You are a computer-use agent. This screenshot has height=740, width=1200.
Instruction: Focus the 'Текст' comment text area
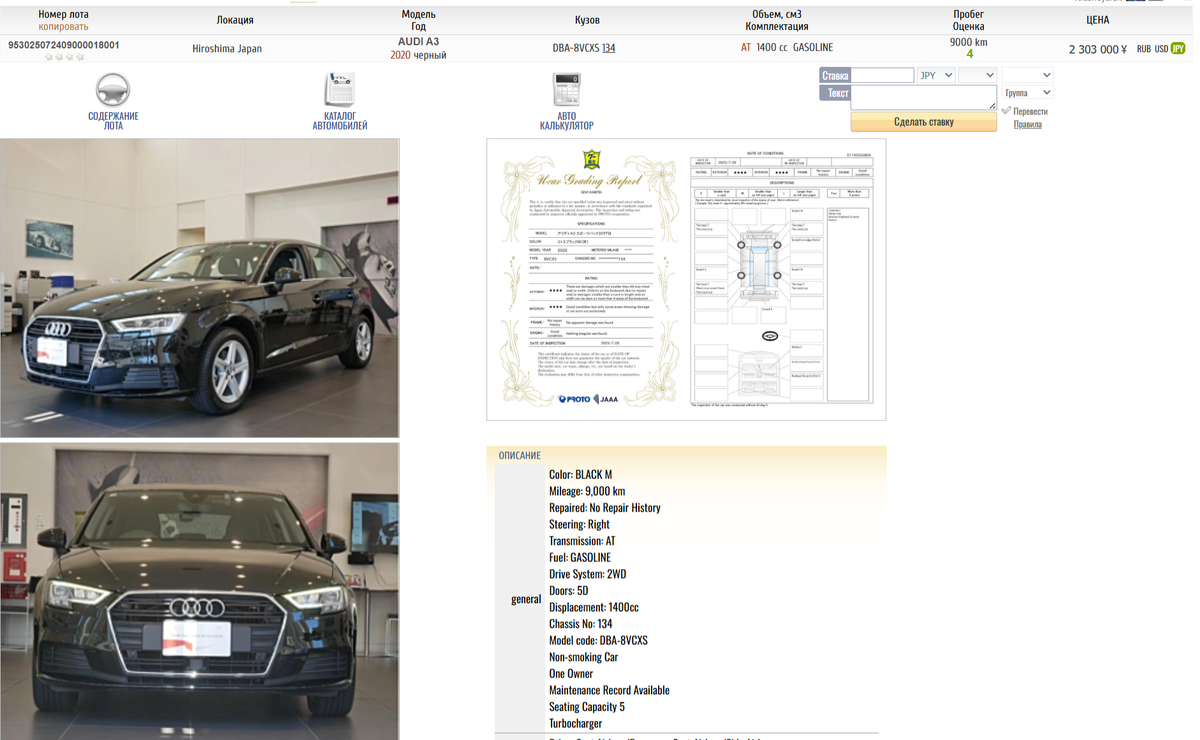click(923, 97)
